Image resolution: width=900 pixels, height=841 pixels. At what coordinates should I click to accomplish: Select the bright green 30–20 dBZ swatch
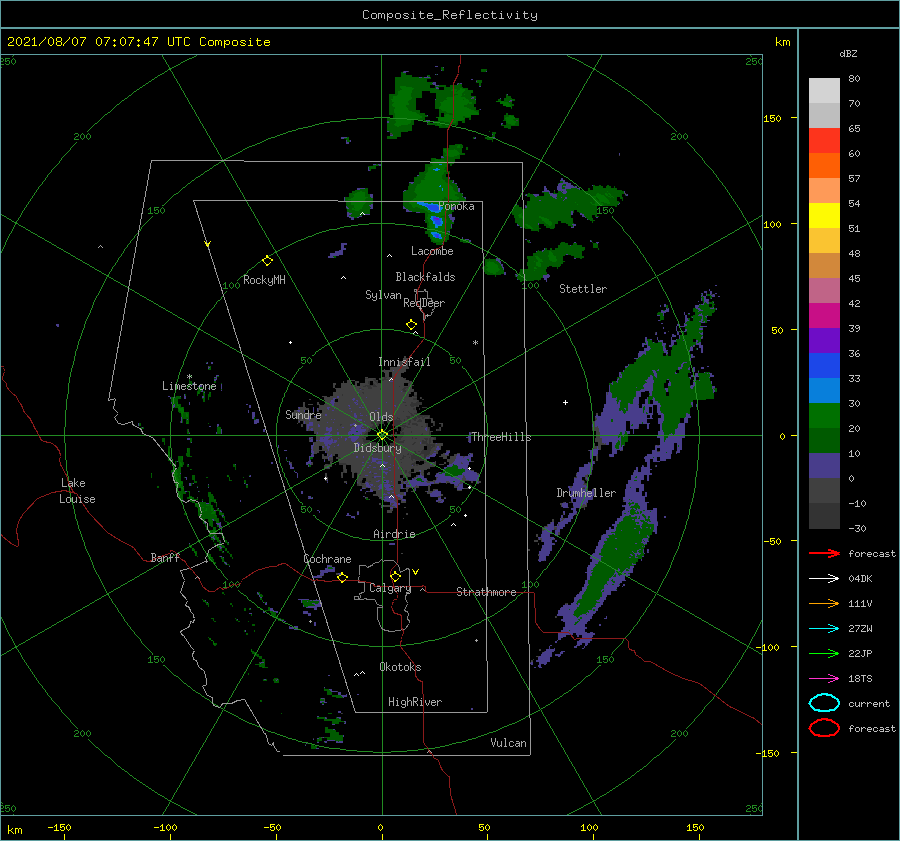[824, 415]
